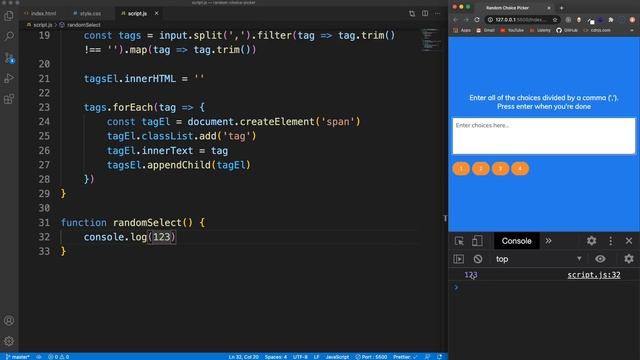This screenshot has height=360, width=640.
Task: Open the Manage gear in the VS Code activity bar
Action: pos(9,341)
